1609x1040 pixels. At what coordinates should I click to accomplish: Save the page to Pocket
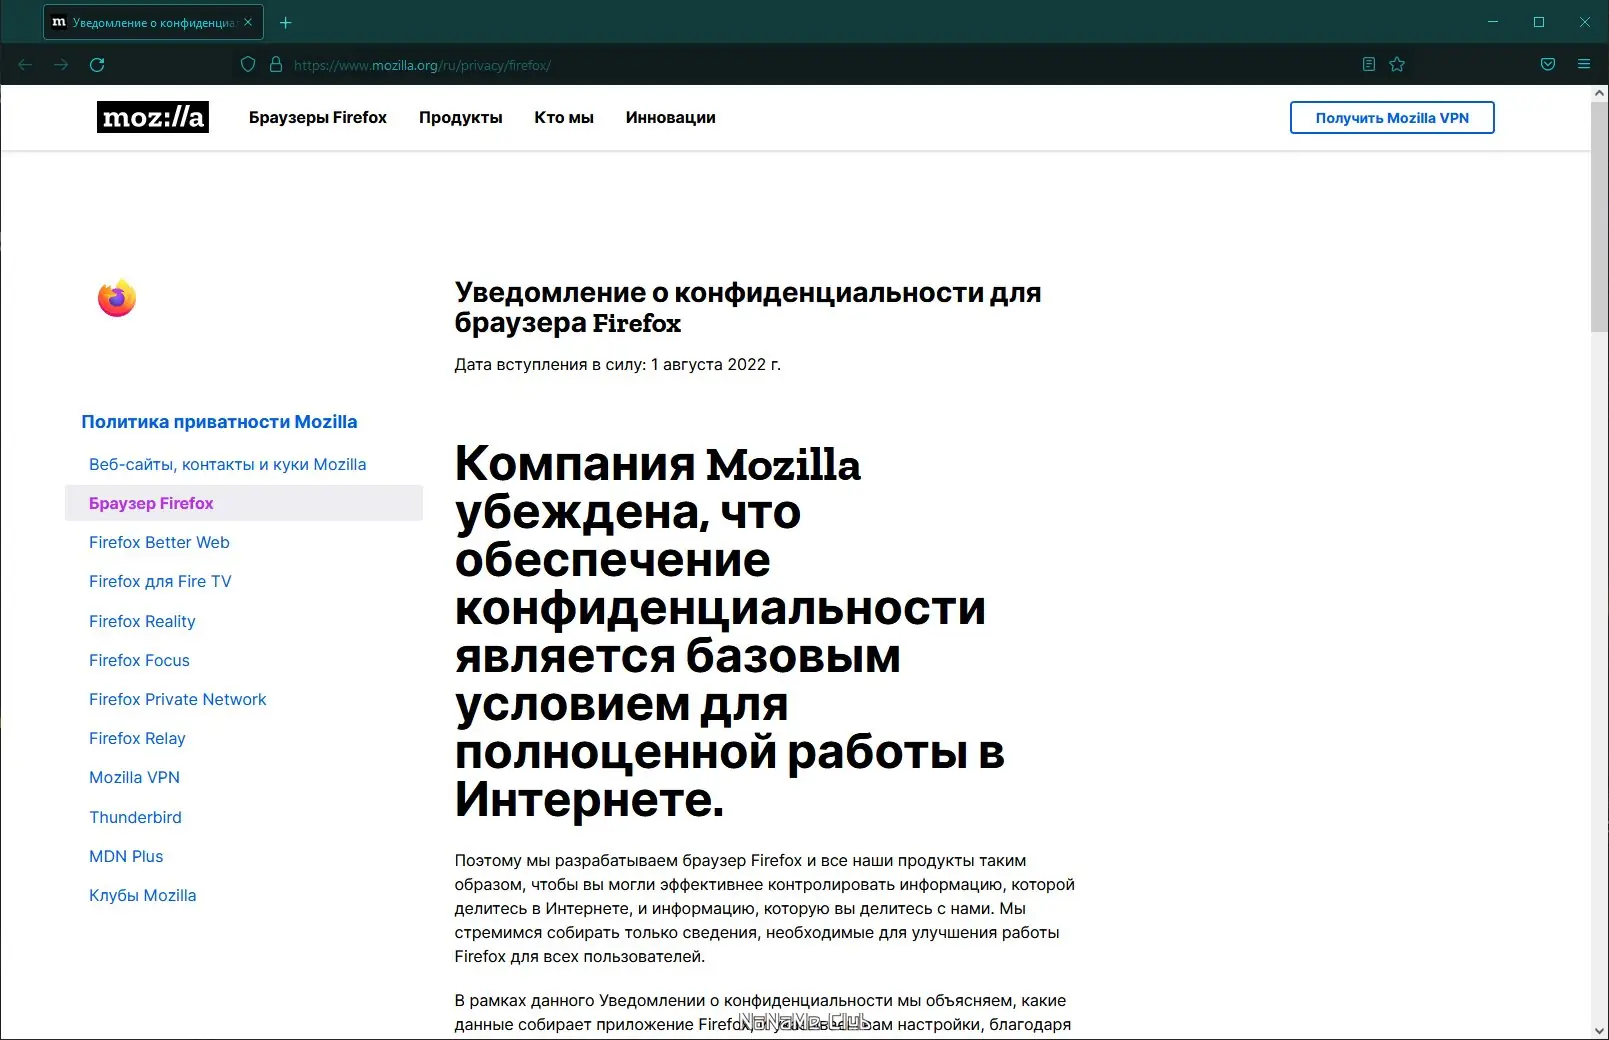(1547, 63)
